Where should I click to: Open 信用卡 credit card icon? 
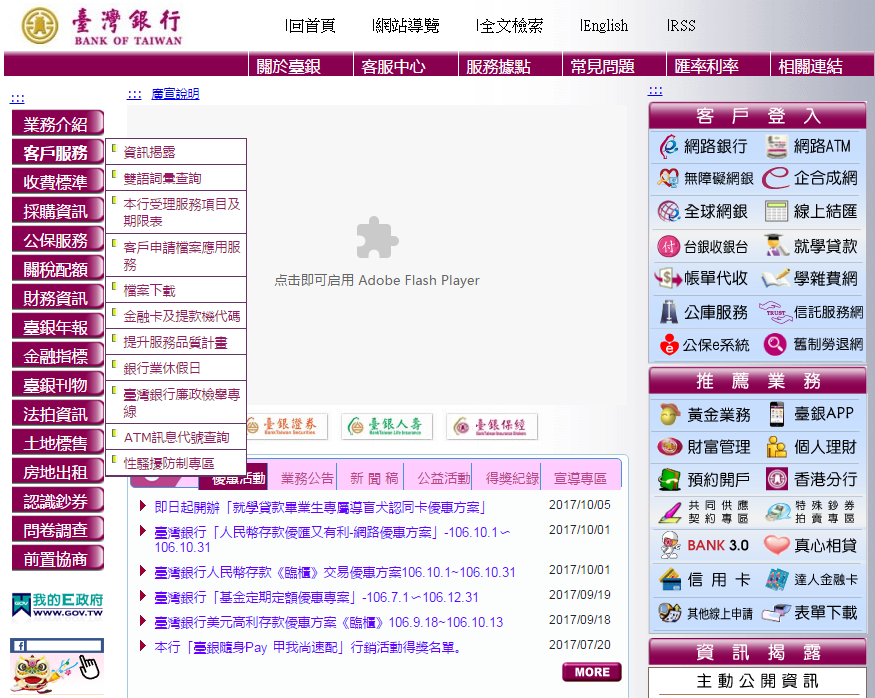pos(670,579)
